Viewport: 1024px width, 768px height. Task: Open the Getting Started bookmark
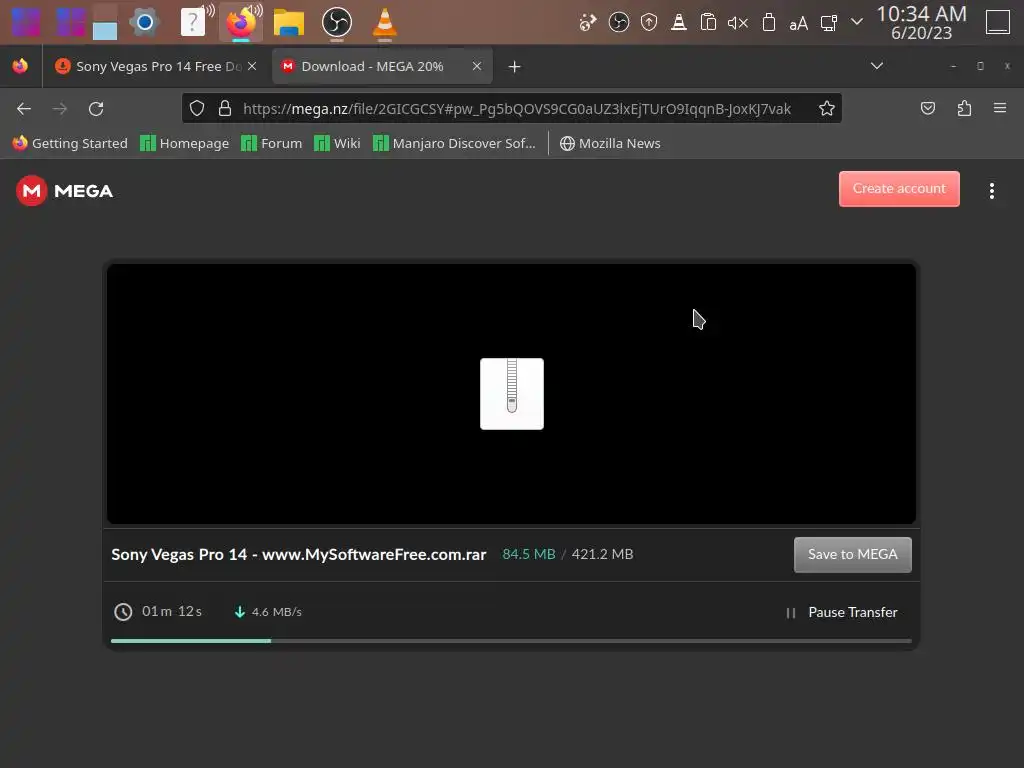tap(70, 143)
